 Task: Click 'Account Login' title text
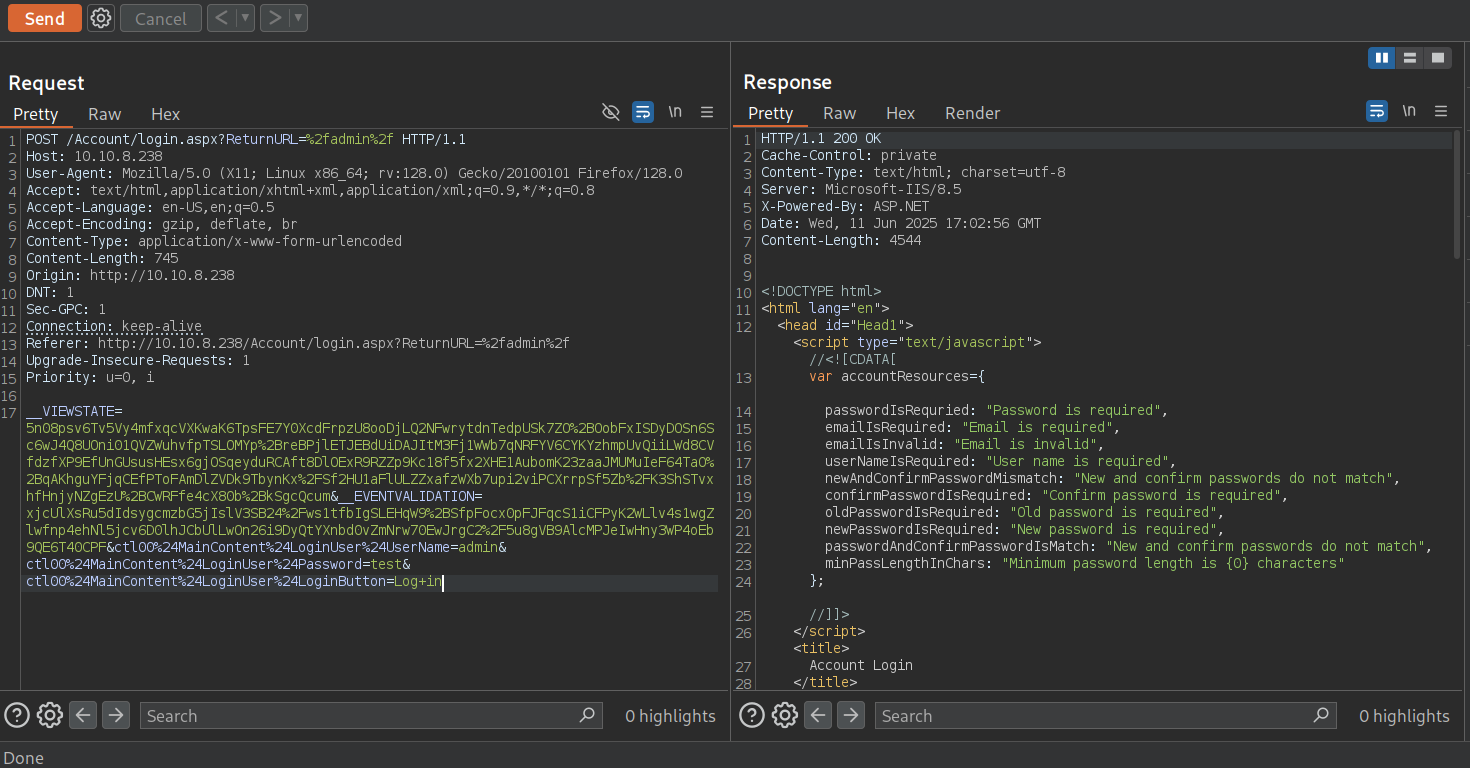coord(861,665)
